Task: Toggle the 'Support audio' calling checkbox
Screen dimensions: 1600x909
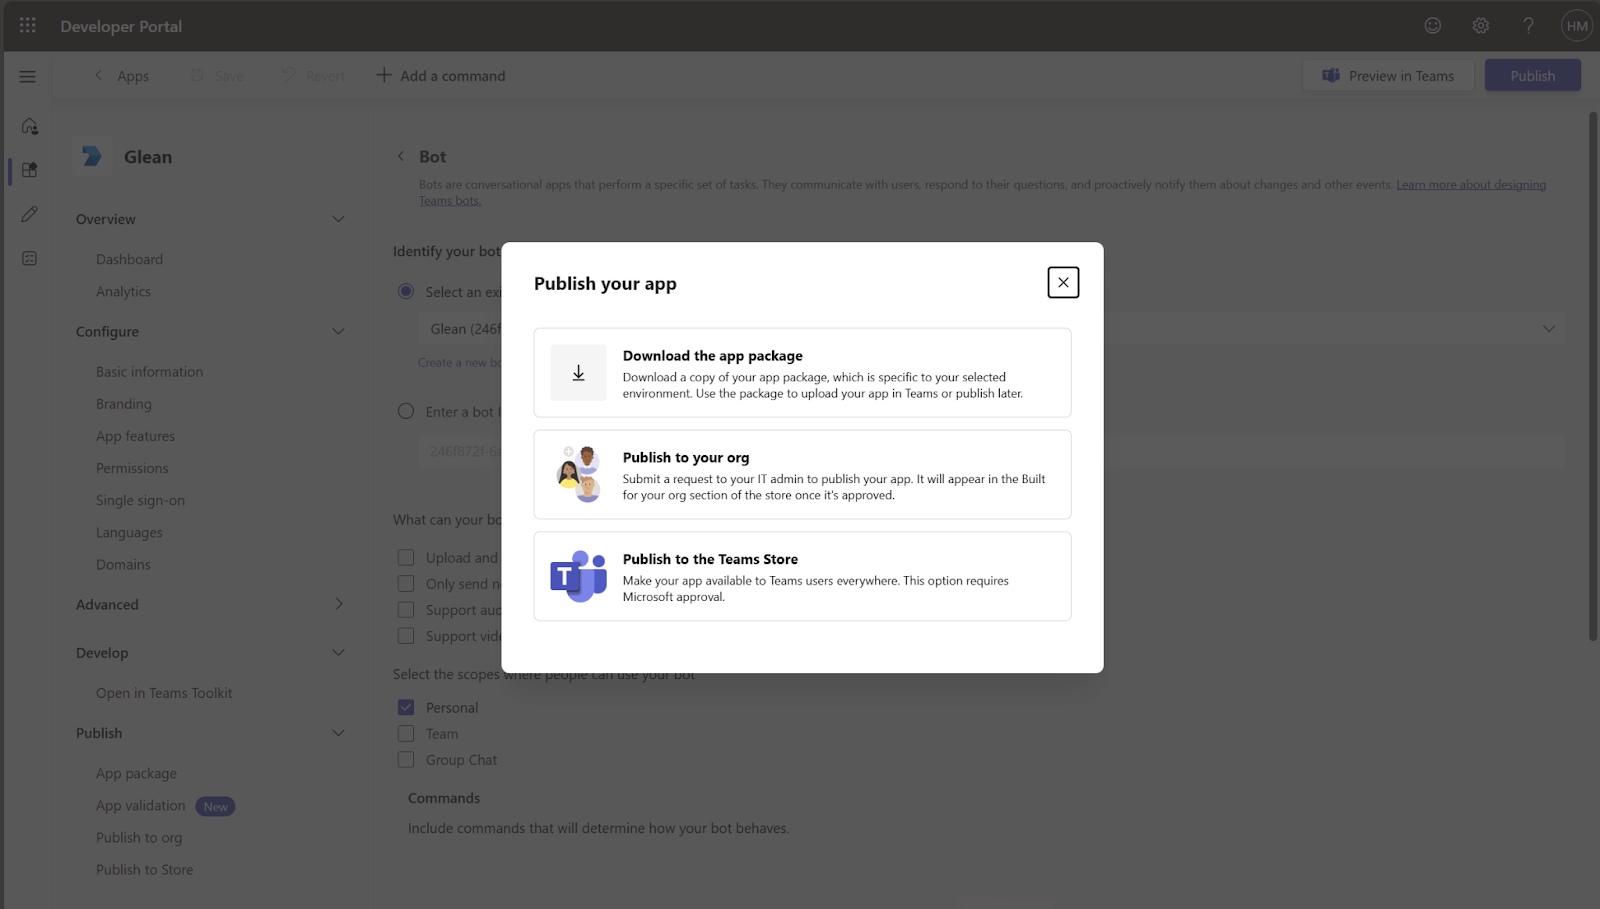Action: pos(406,610)
